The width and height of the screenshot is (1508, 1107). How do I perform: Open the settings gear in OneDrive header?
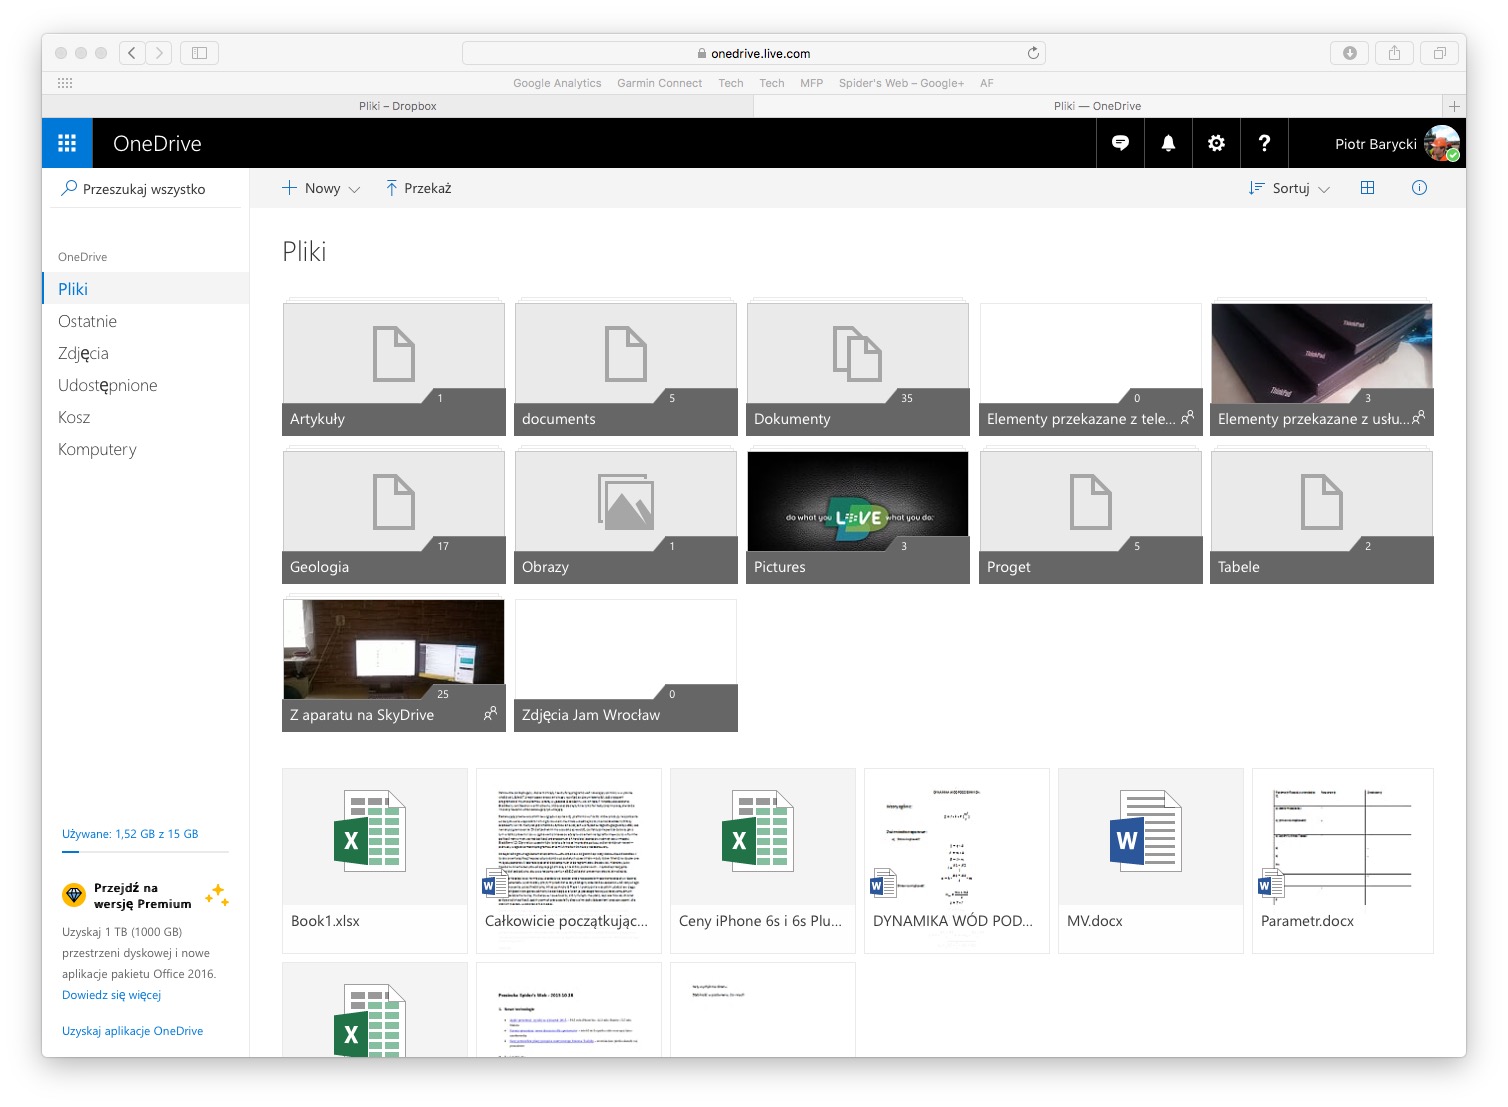click(1216, 143)
